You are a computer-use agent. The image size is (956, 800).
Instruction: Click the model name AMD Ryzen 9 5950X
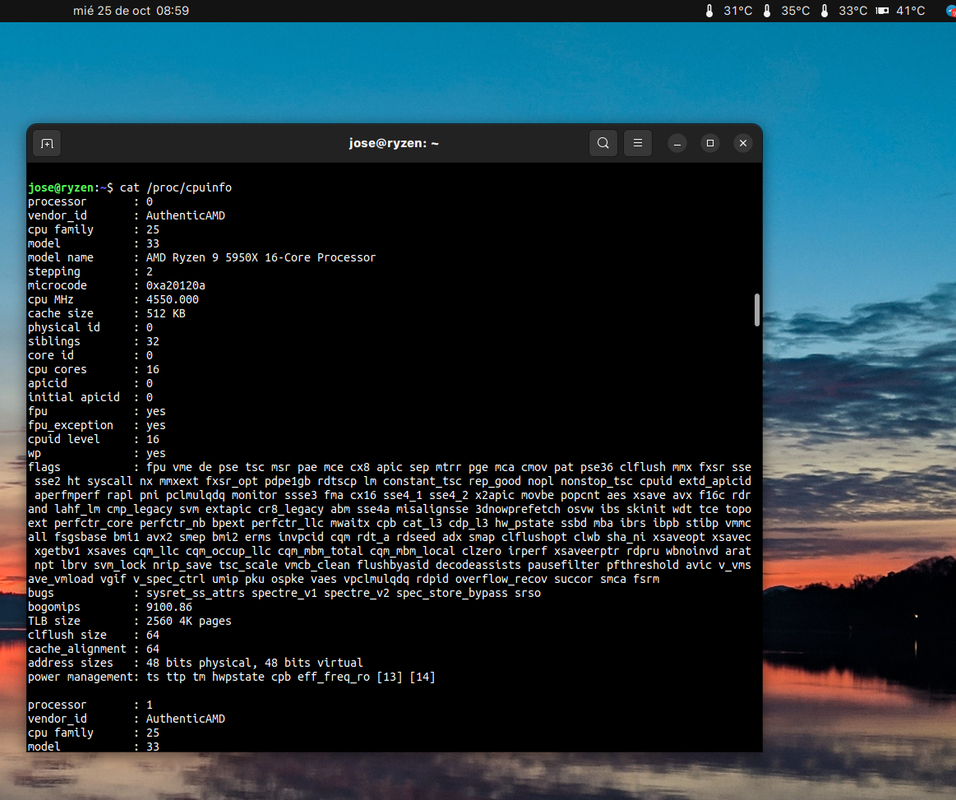point(261,258)
